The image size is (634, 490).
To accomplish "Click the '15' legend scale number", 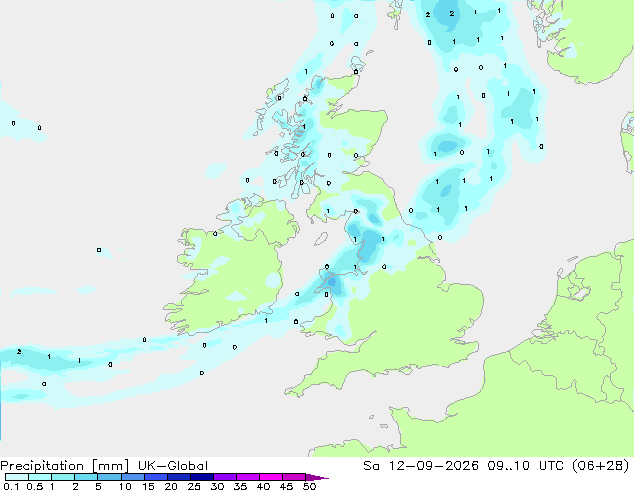I will point(148,486).
